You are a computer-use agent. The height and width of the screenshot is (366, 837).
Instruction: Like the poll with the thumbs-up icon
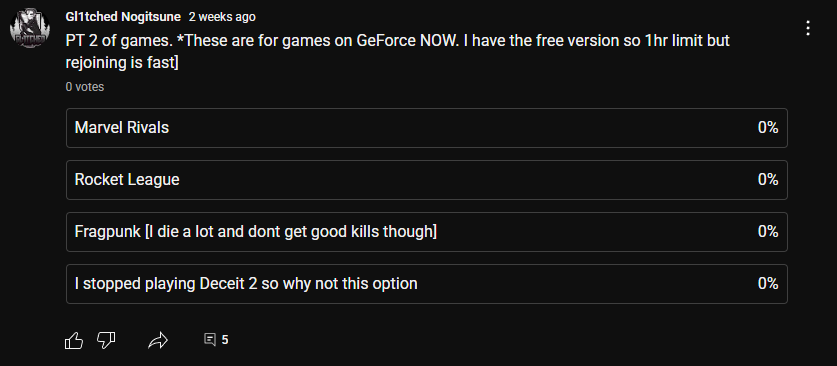pyautogui.click(x=74, y=340)
